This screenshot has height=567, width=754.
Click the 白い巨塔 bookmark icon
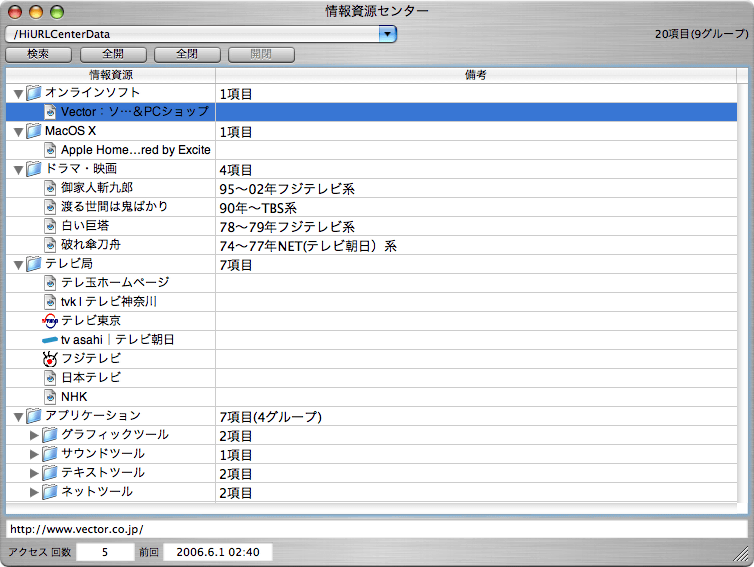50,226
